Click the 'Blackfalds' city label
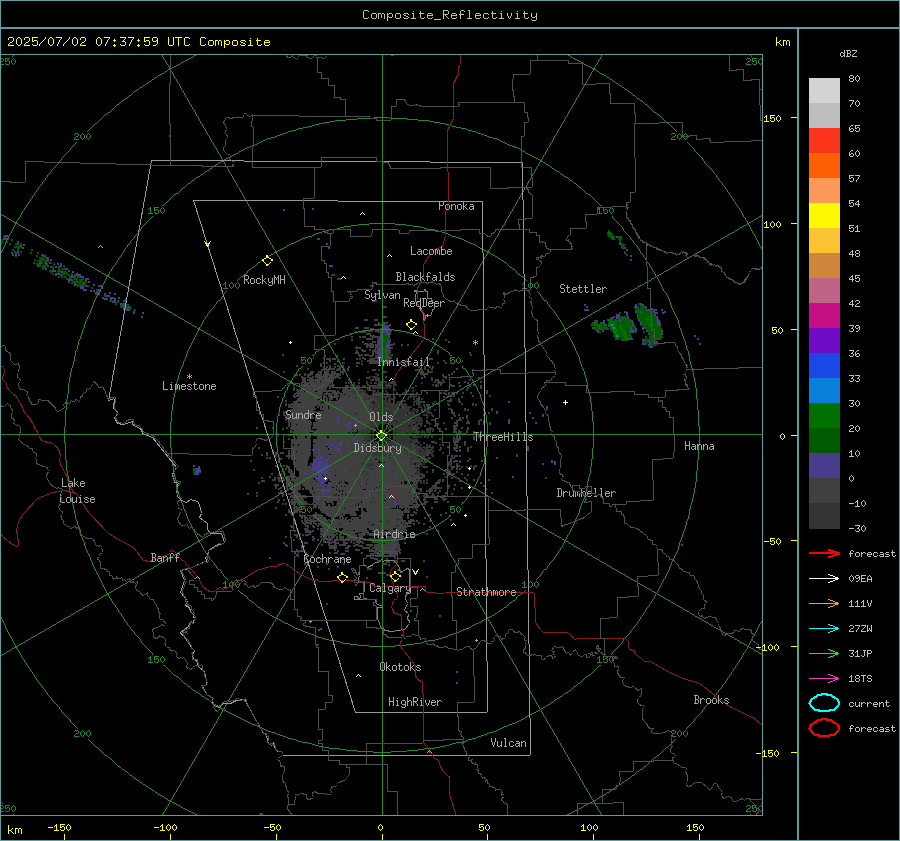Image resolution: width=900 pixels, height=841 pixels. pos(425,277)
